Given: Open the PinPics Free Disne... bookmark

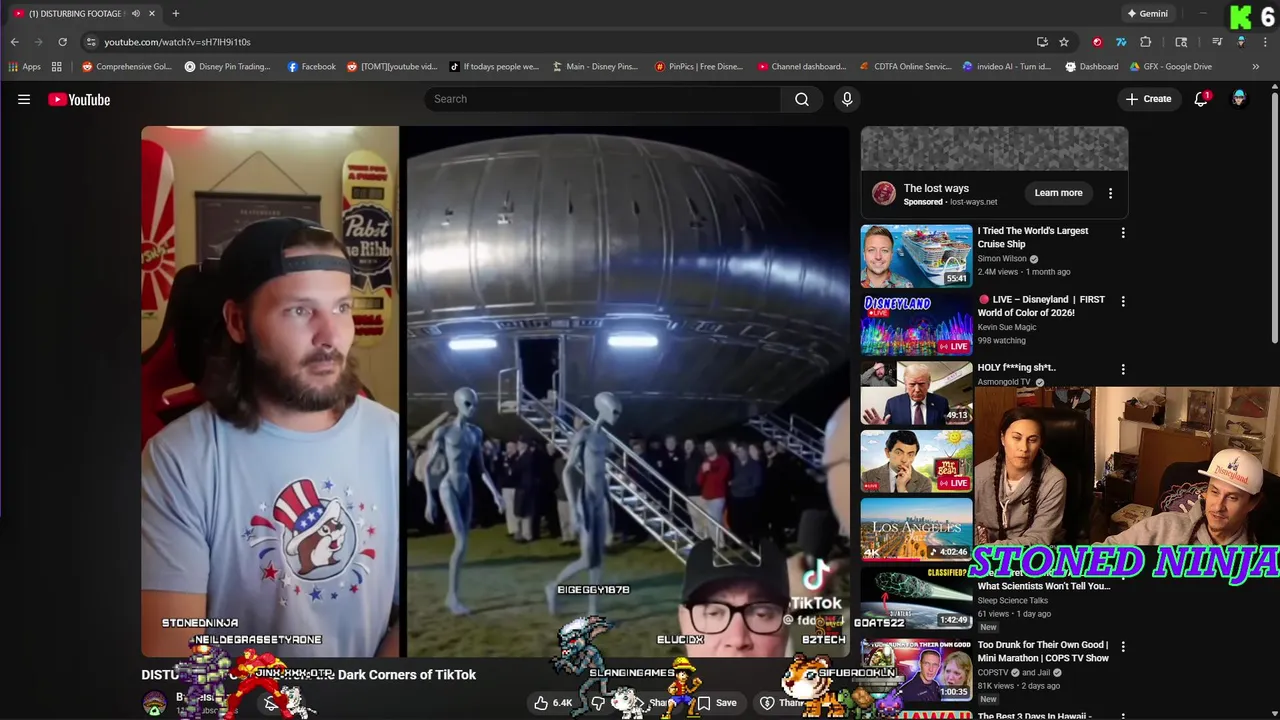Looking at the screenshot, I should (699, 67).
